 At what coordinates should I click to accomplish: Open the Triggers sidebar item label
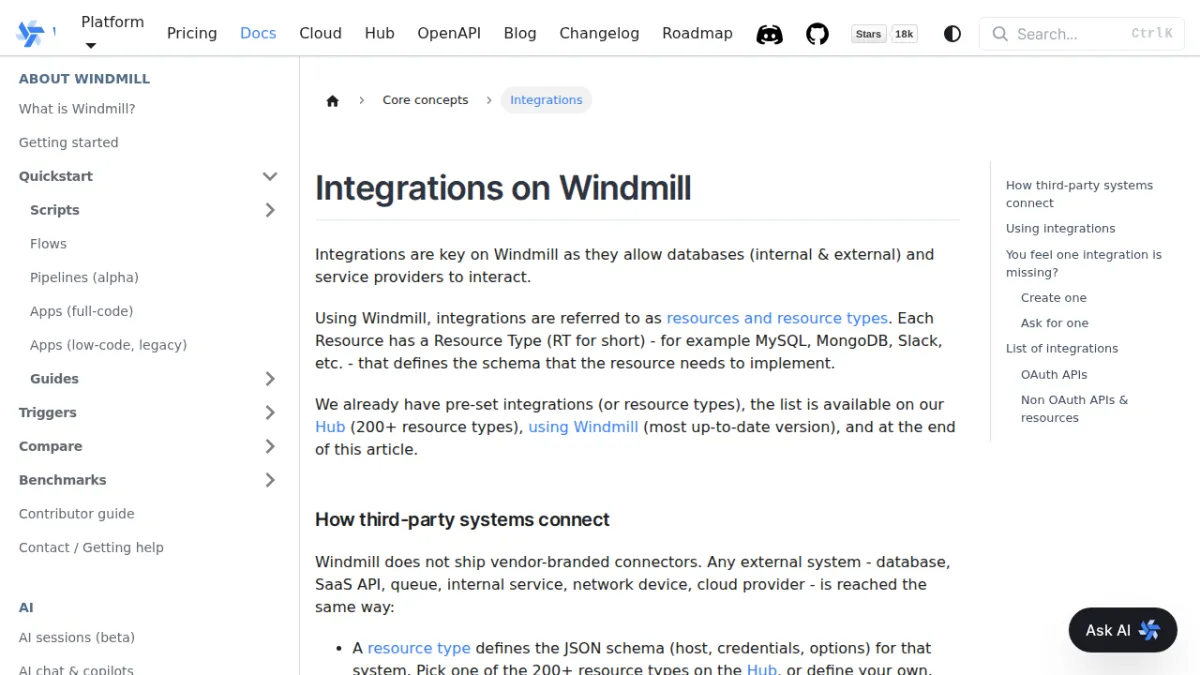pos(48,413)
